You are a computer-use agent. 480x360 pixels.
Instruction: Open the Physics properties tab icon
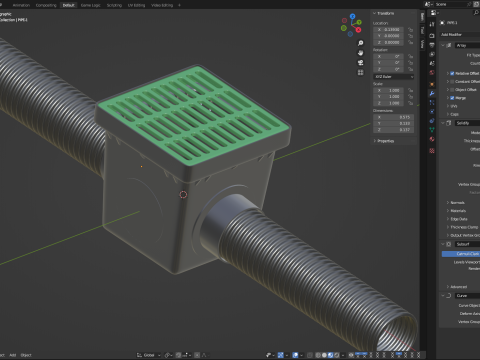(432, 111)
